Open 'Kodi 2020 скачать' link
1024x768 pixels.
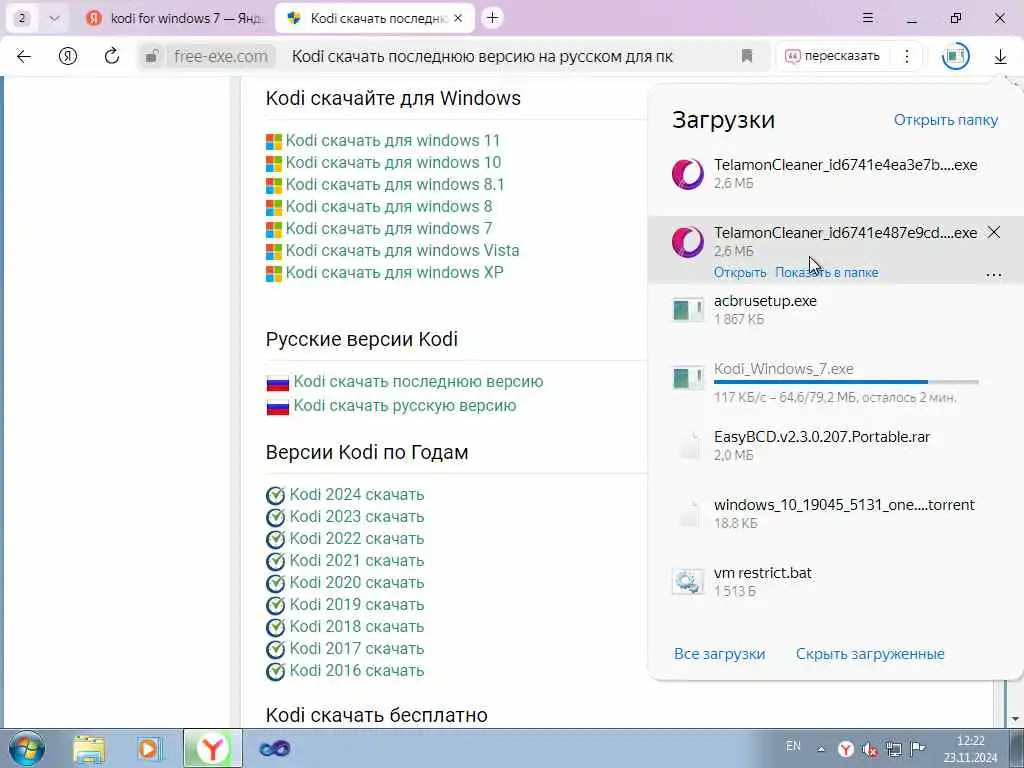click(357, 583)
